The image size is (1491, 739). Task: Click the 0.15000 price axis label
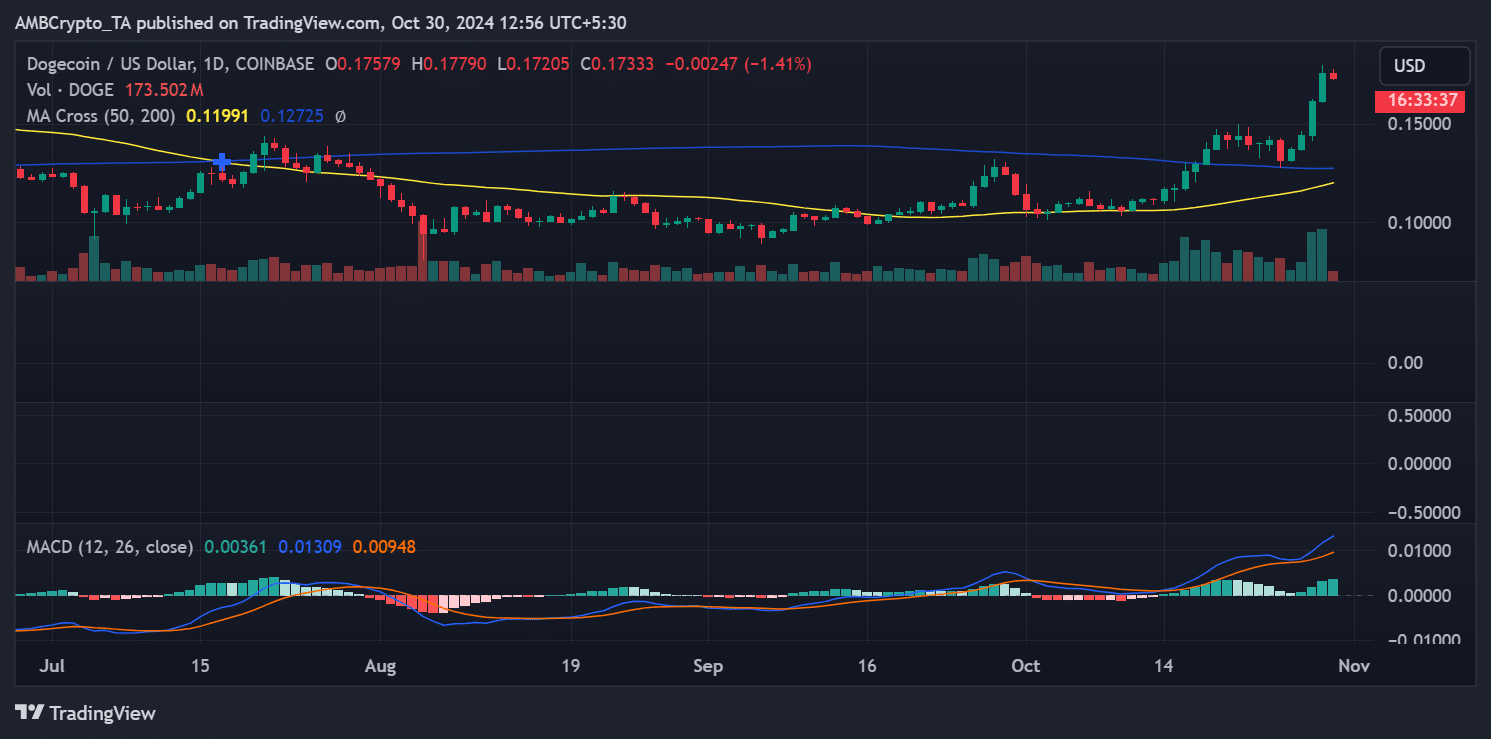[x=1420, y=124]
